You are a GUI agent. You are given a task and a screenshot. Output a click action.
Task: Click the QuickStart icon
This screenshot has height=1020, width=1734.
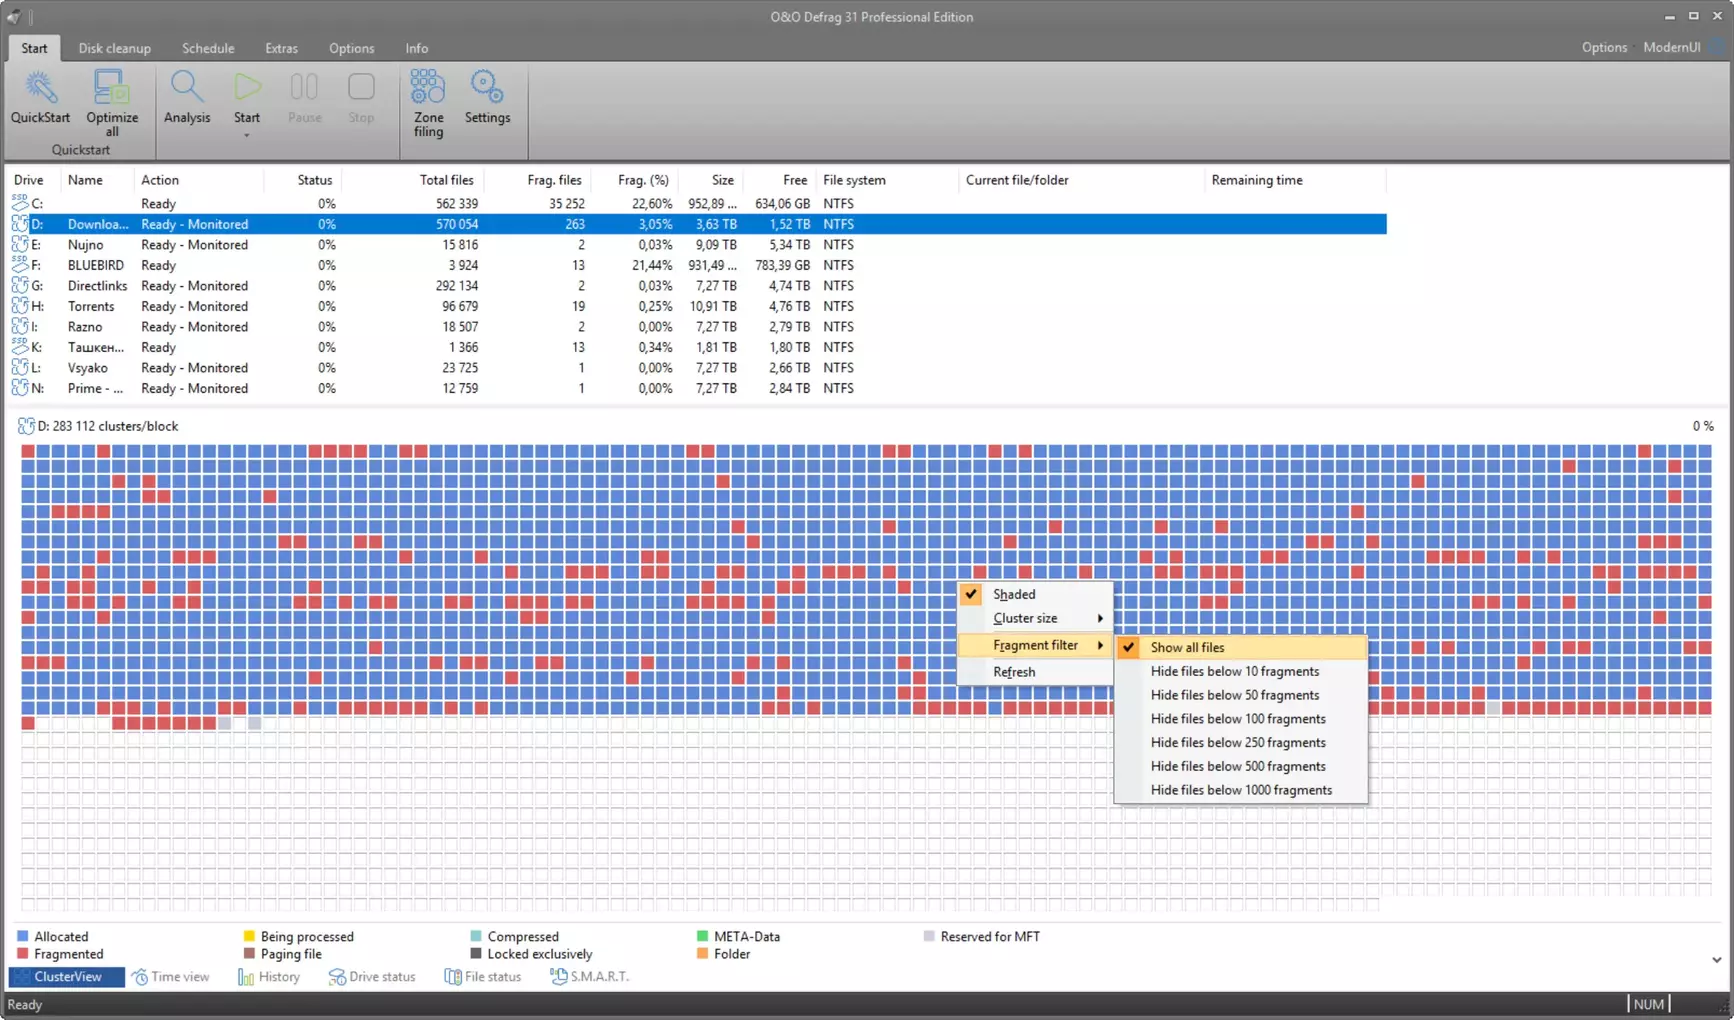click(40, 97)
